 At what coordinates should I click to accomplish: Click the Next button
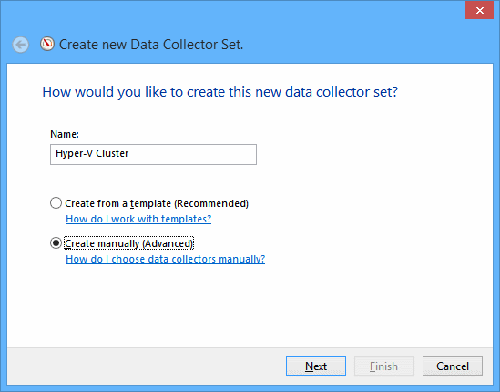316,366
